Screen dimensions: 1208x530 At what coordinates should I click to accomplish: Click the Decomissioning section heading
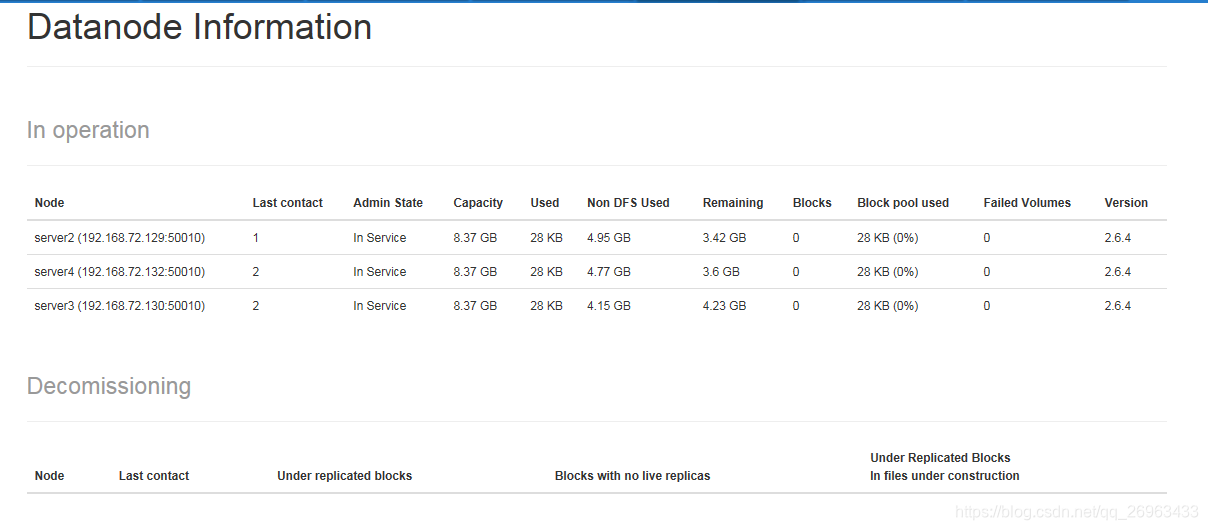point(109,386)
